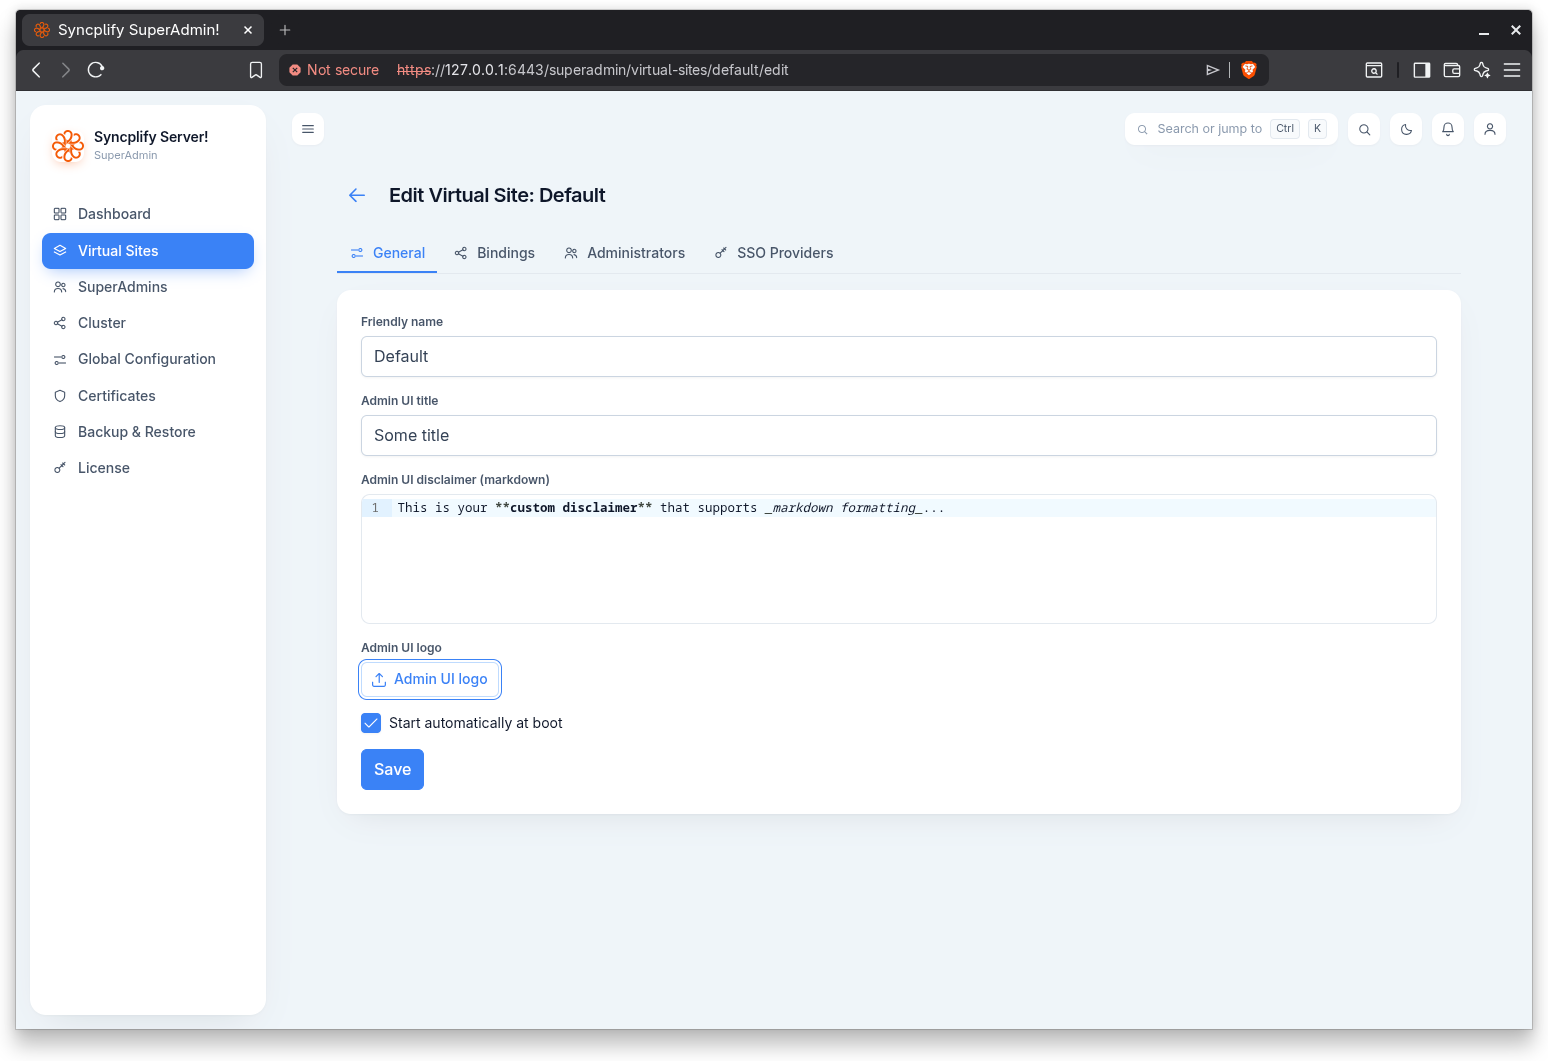Viewport: 1548px width, 1061px height.
Task: Open Certificates page
Action: point(148,396)
